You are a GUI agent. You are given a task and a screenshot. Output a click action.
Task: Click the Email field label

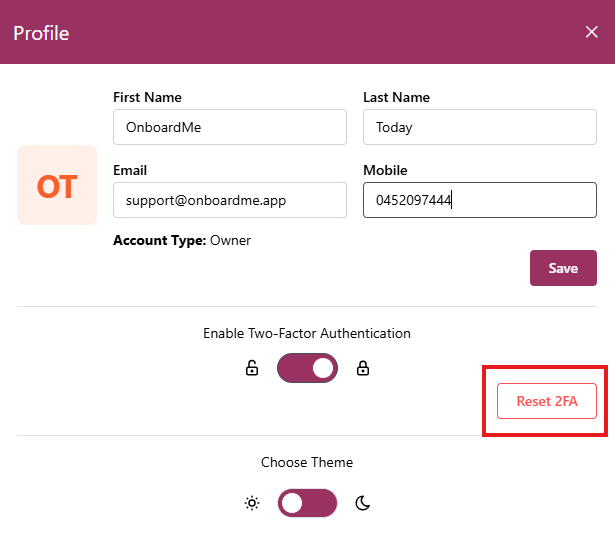point(130,171)
